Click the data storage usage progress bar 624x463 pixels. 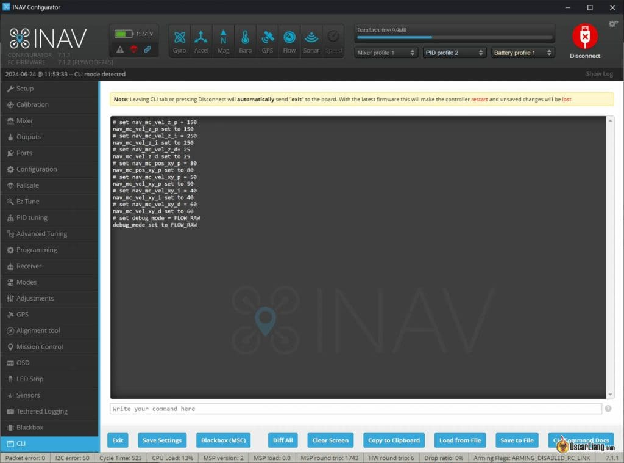(x=454, y=37)
